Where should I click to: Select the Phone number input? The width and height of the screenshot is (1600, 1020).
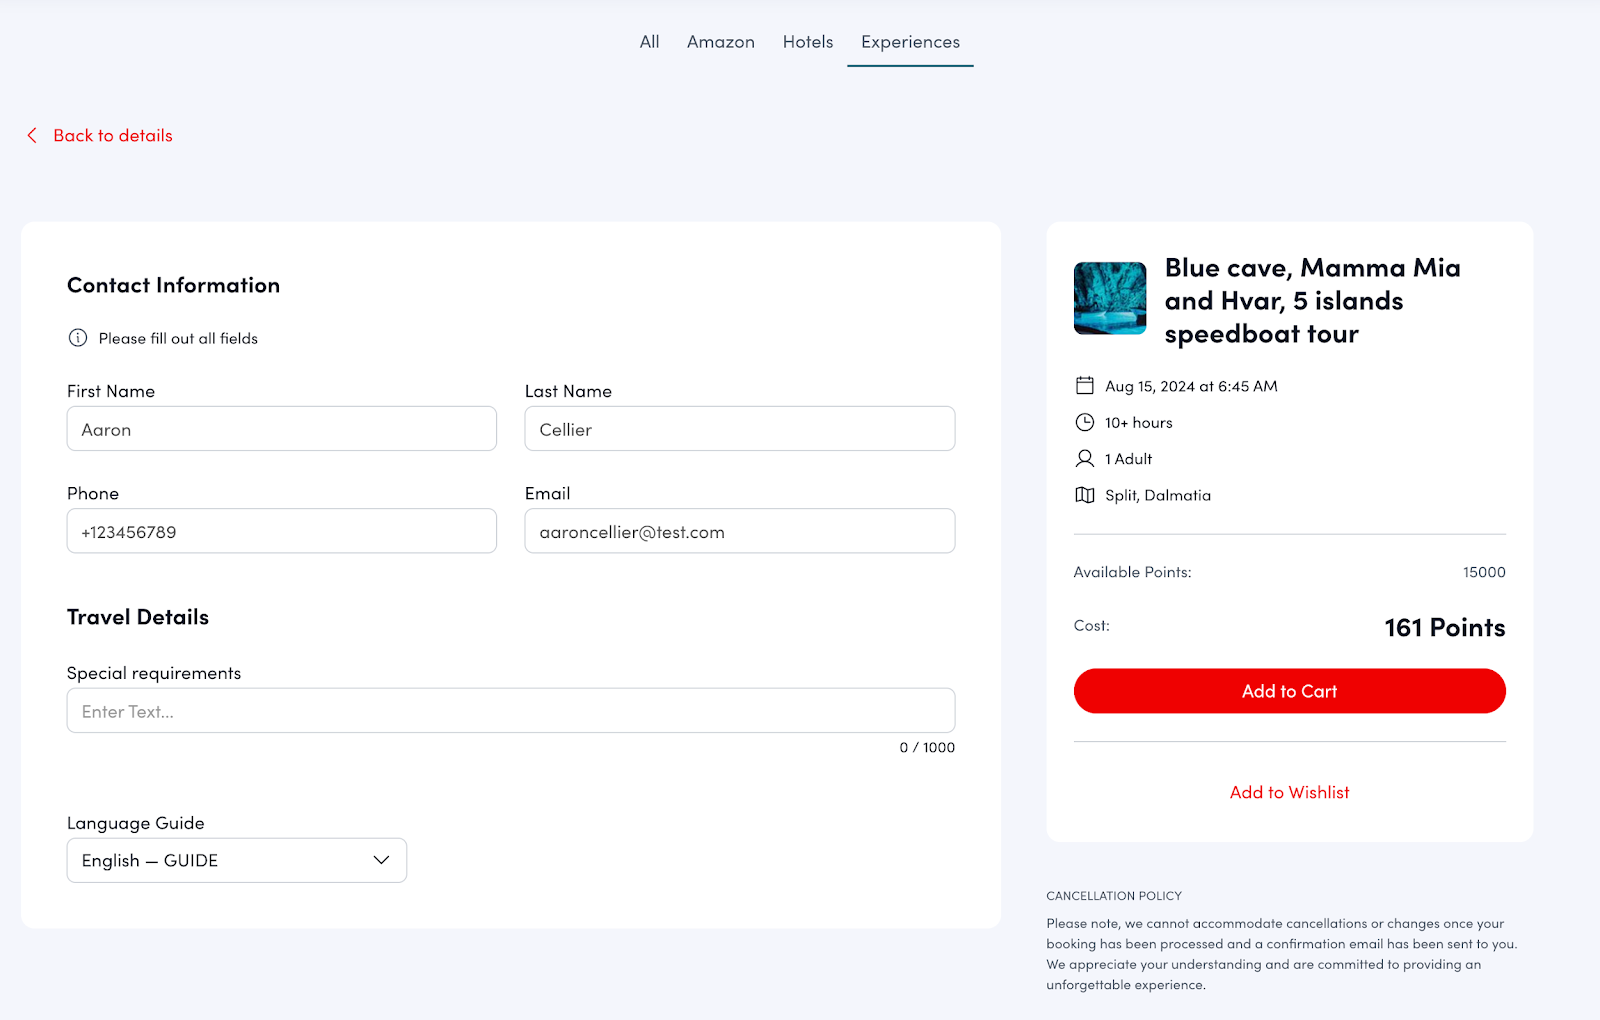[x=281, y=531]
